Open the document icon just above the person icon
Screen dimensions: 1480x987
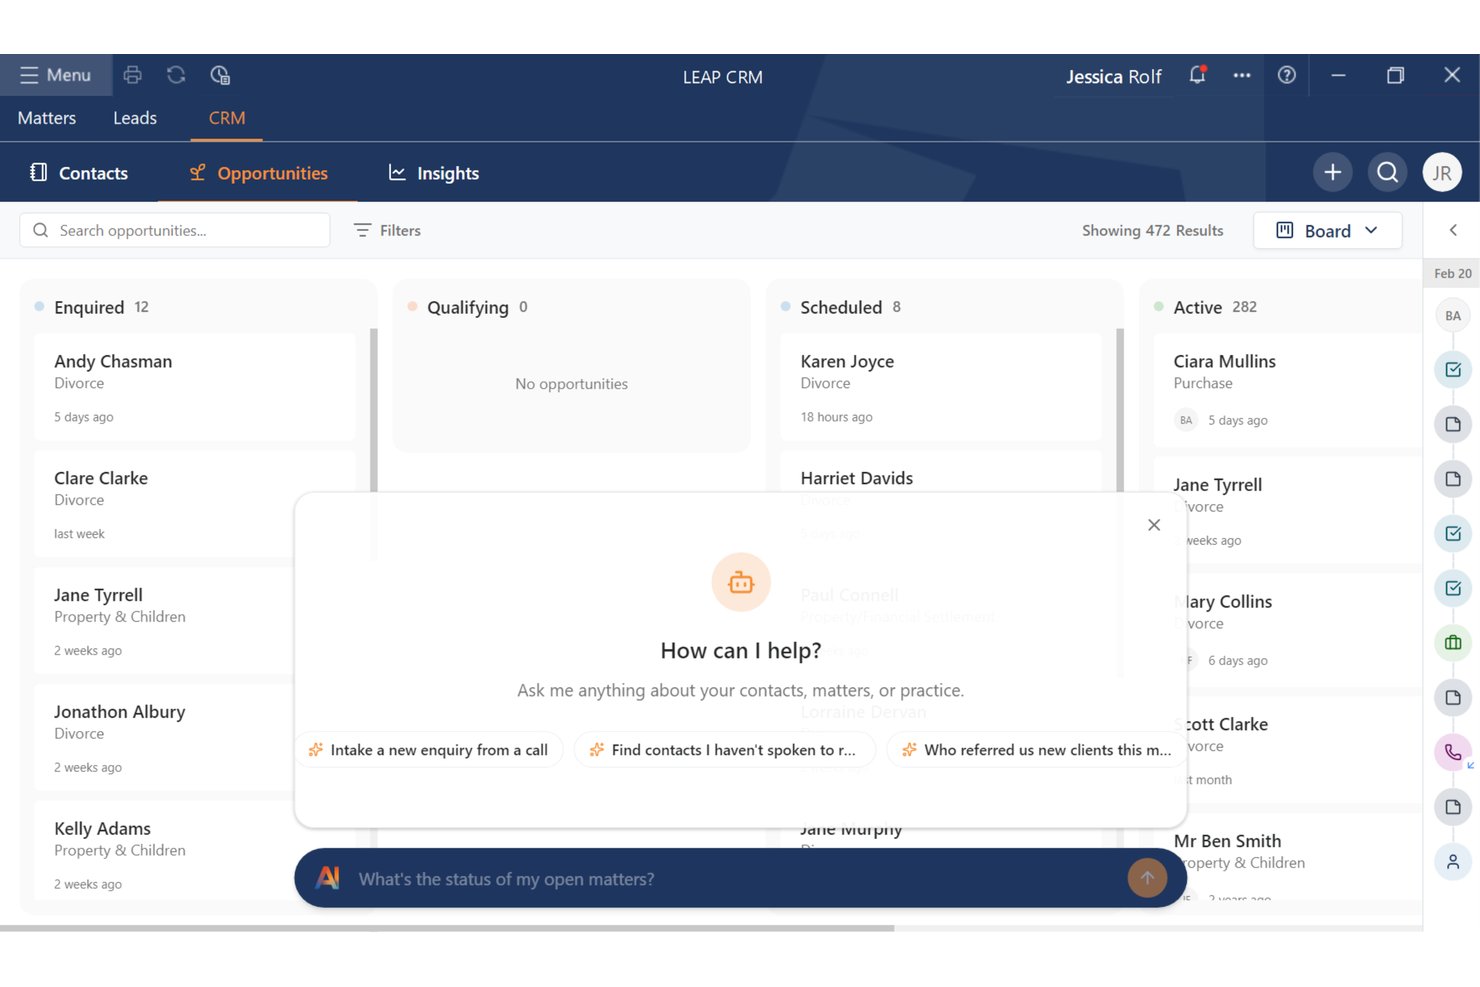[x=1453, y=807]
